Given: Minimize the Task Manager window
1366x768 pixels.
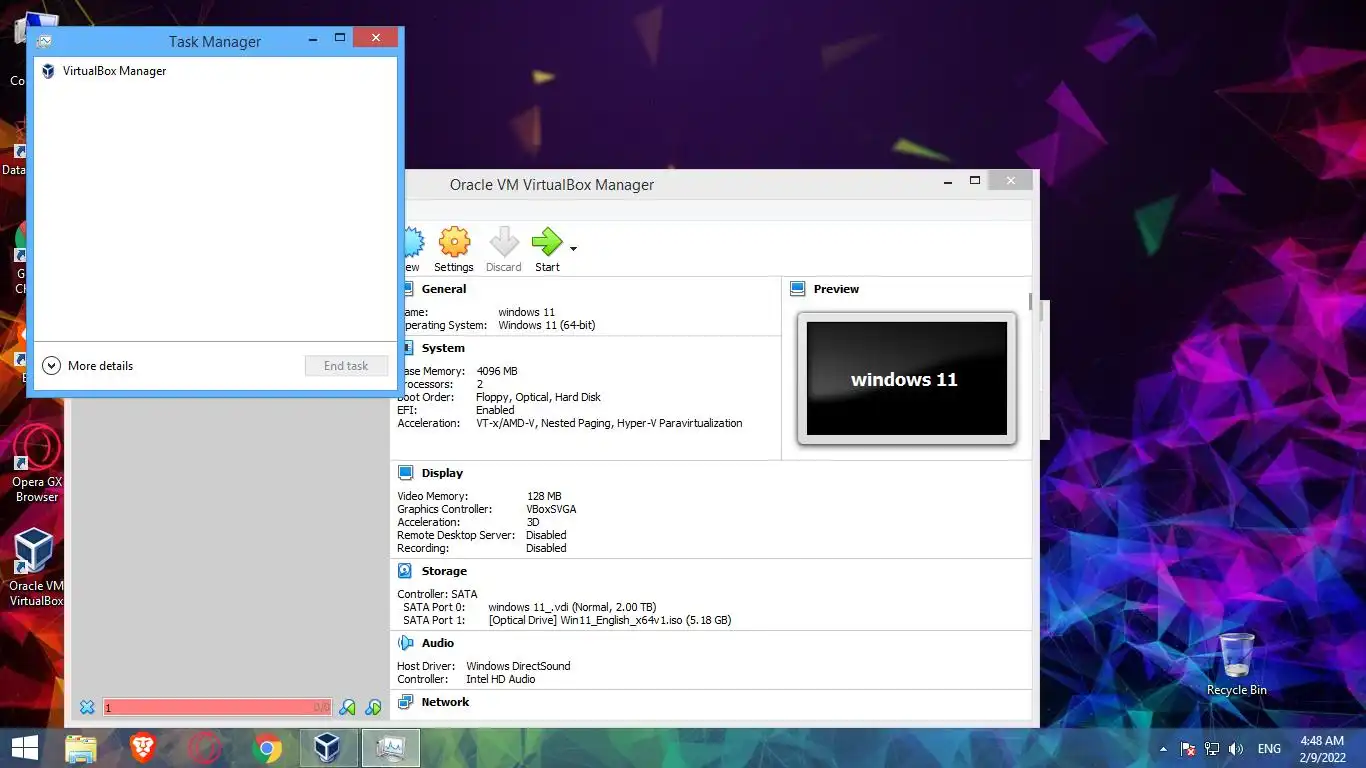Looking at the screenshot, I should click(x=313, y=38).
